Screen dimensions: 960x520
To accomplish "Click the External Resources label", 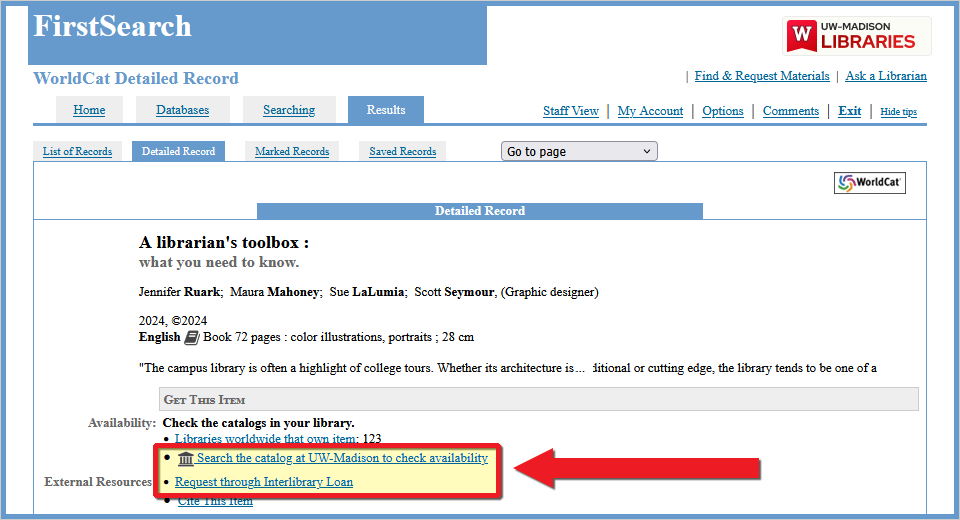I will pos(98,482).
